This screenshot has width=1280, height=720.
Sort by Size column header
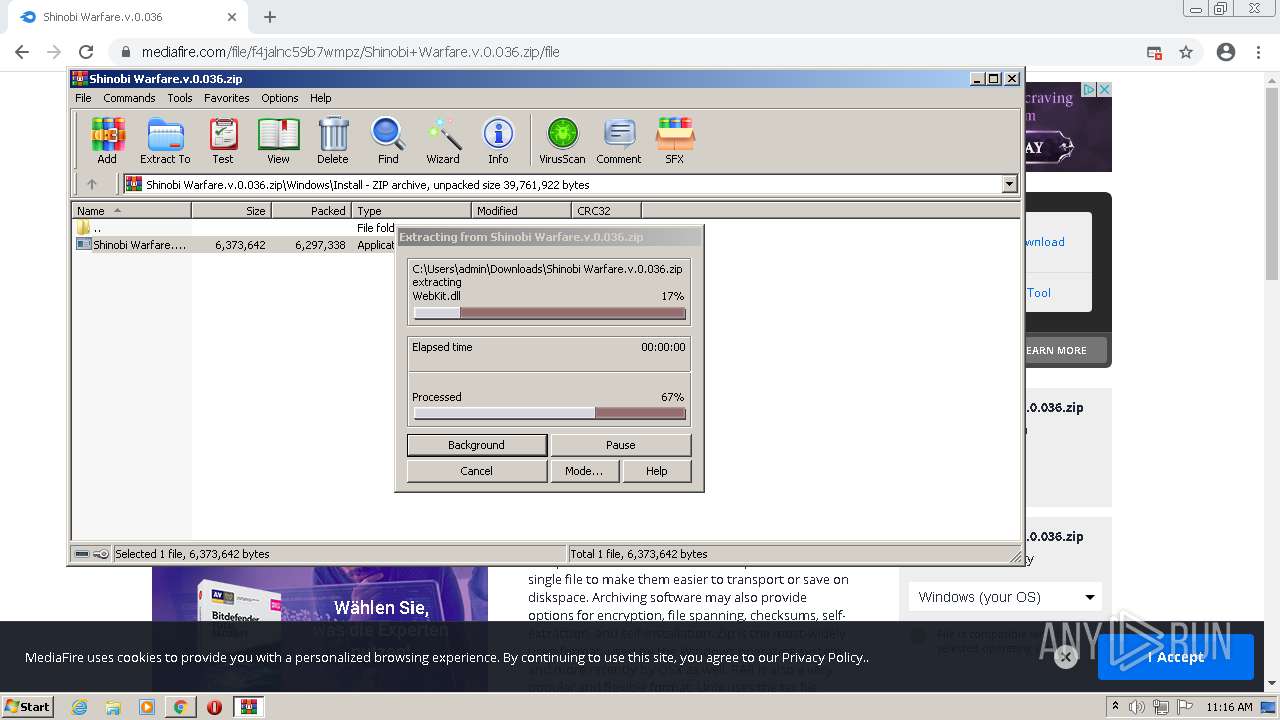[x=231, y=210]
